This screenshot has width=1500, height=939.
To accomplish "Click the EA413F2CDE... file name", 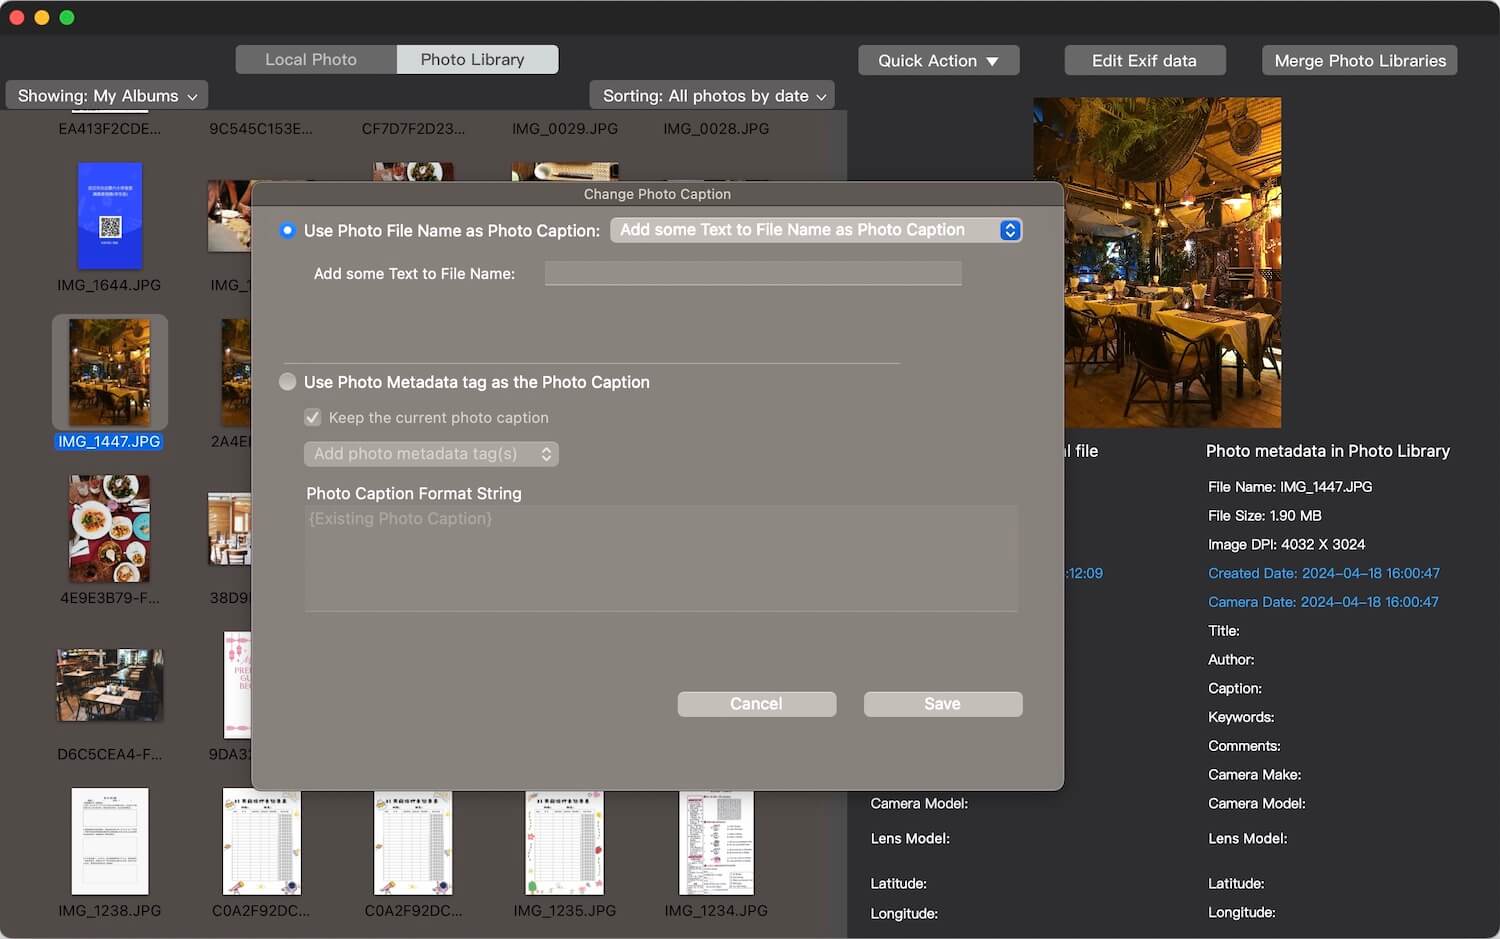I will 109,129.
